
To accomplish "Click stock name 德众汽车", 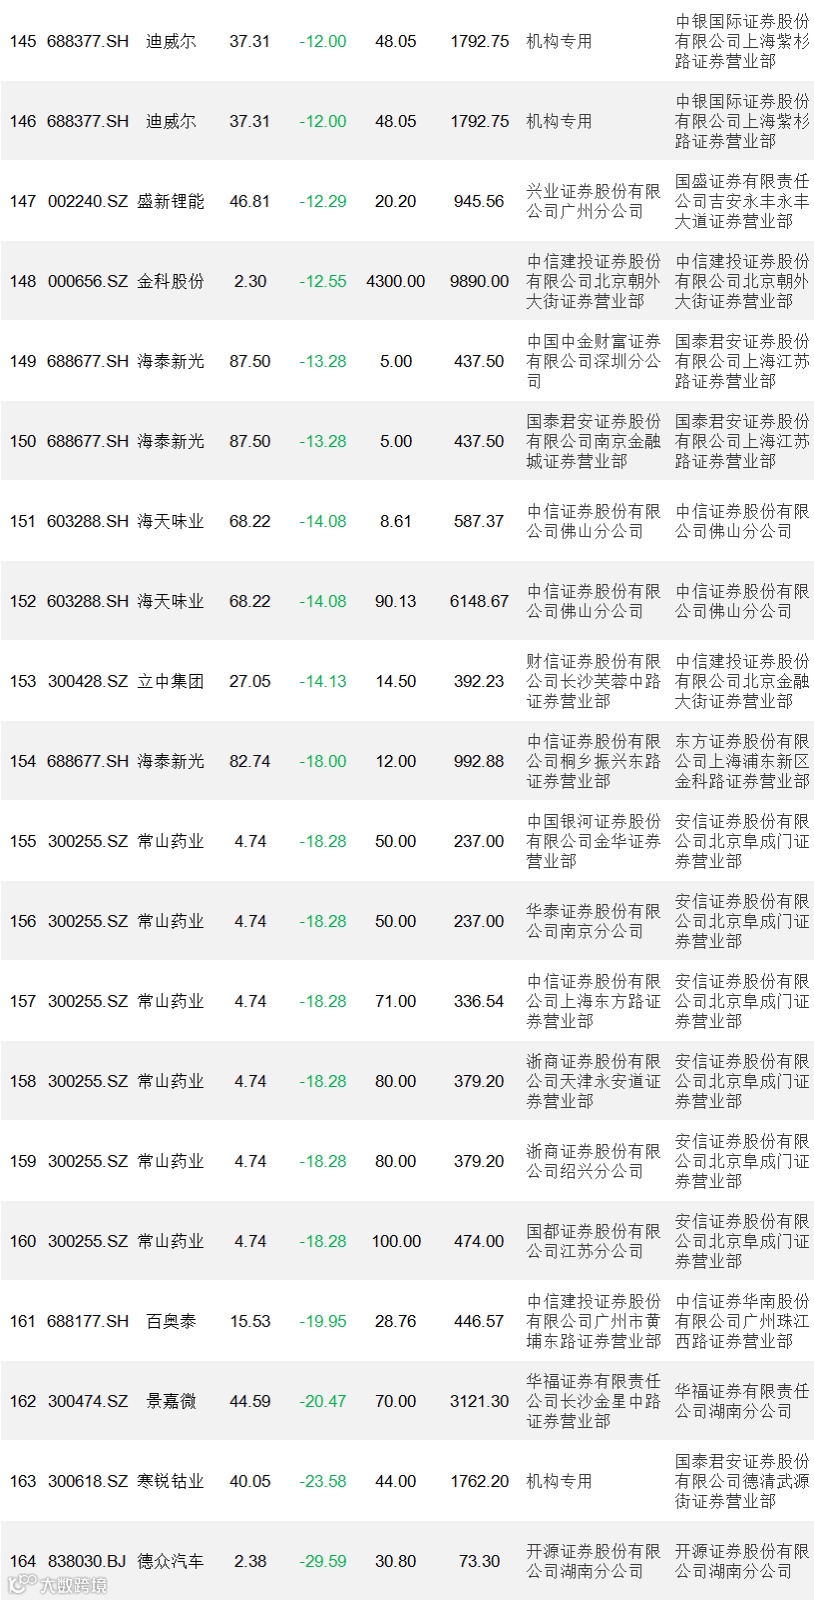I will (x=171, y=1561).
